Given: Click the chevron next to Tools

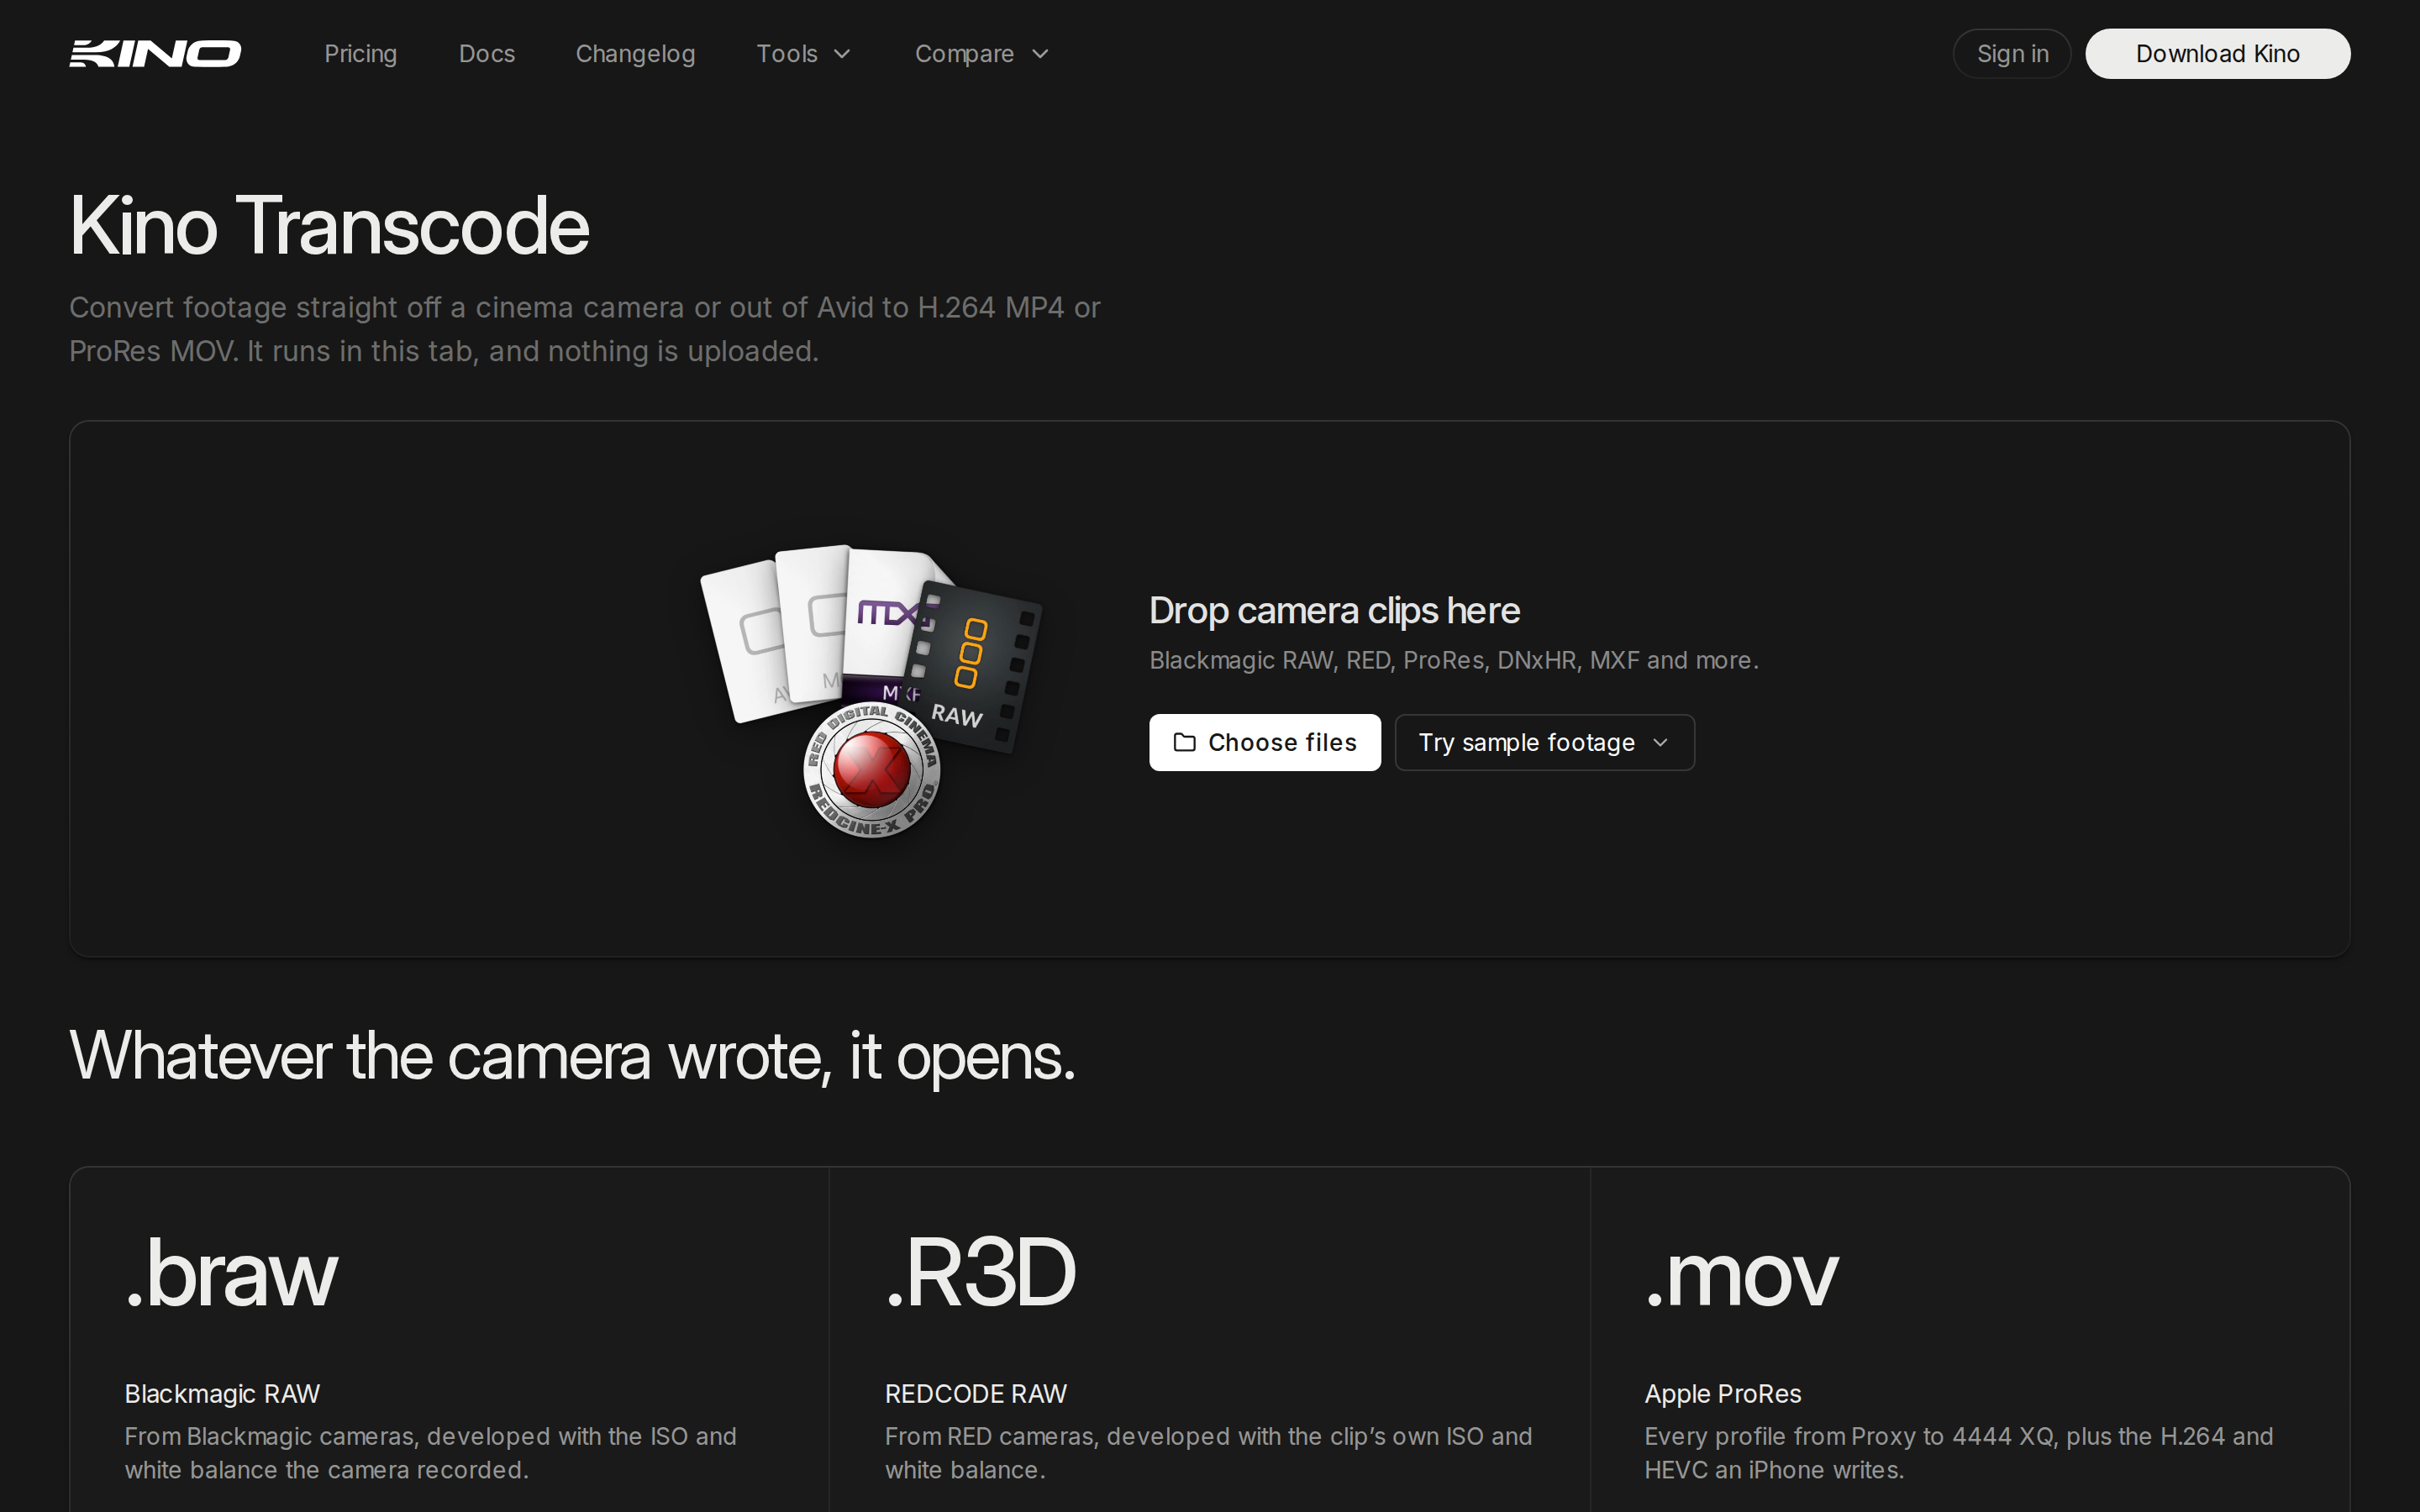Looking at the screenshot, I should click(842, 54).
